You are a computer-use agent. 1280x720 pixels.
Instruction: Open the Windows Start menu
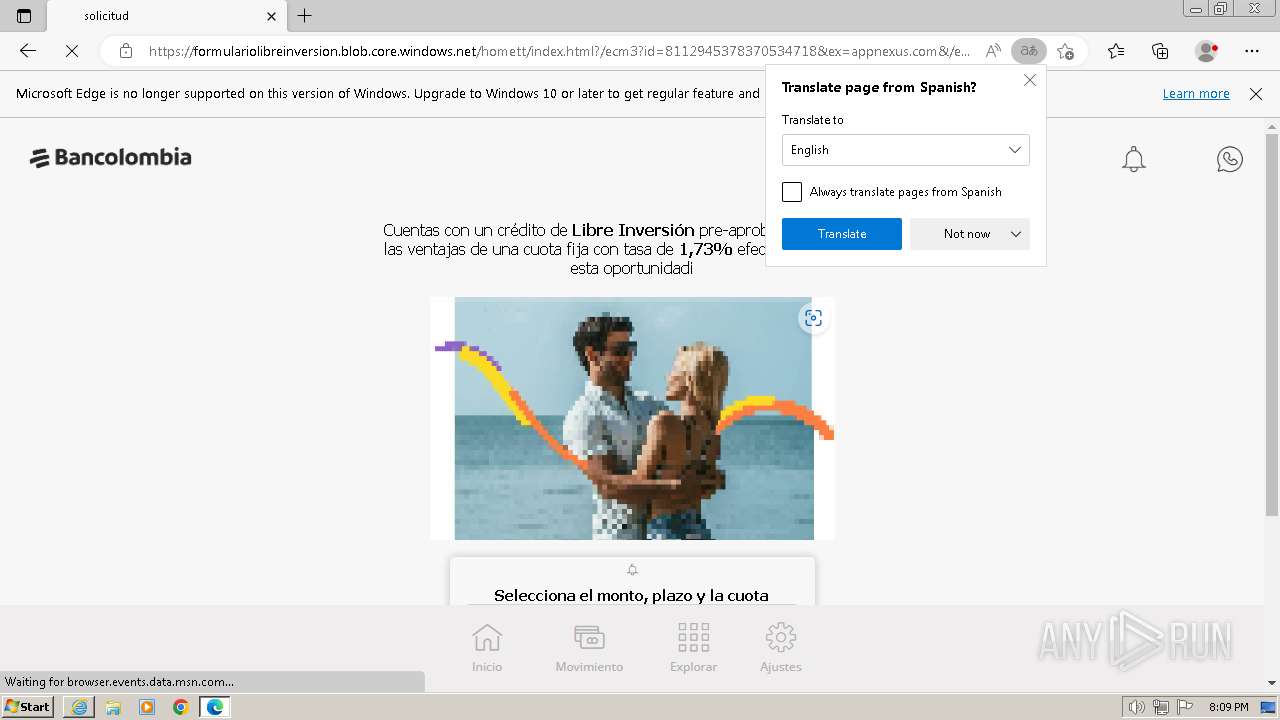pos(28,707)
